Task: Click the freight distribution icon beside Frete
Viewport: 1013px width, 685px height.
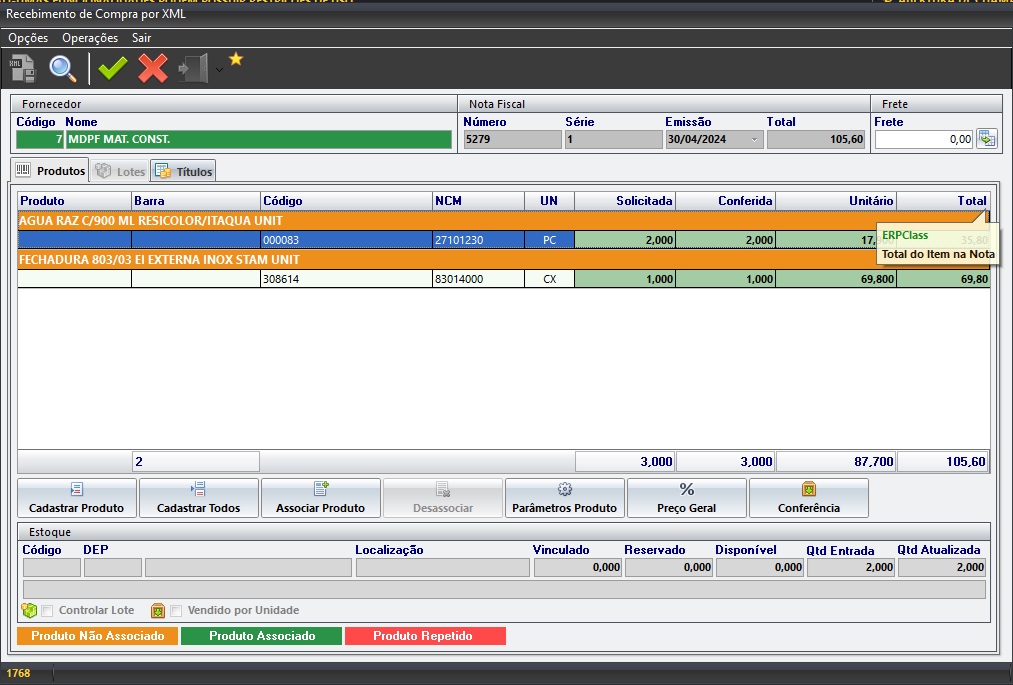Action: coord(987,139)
